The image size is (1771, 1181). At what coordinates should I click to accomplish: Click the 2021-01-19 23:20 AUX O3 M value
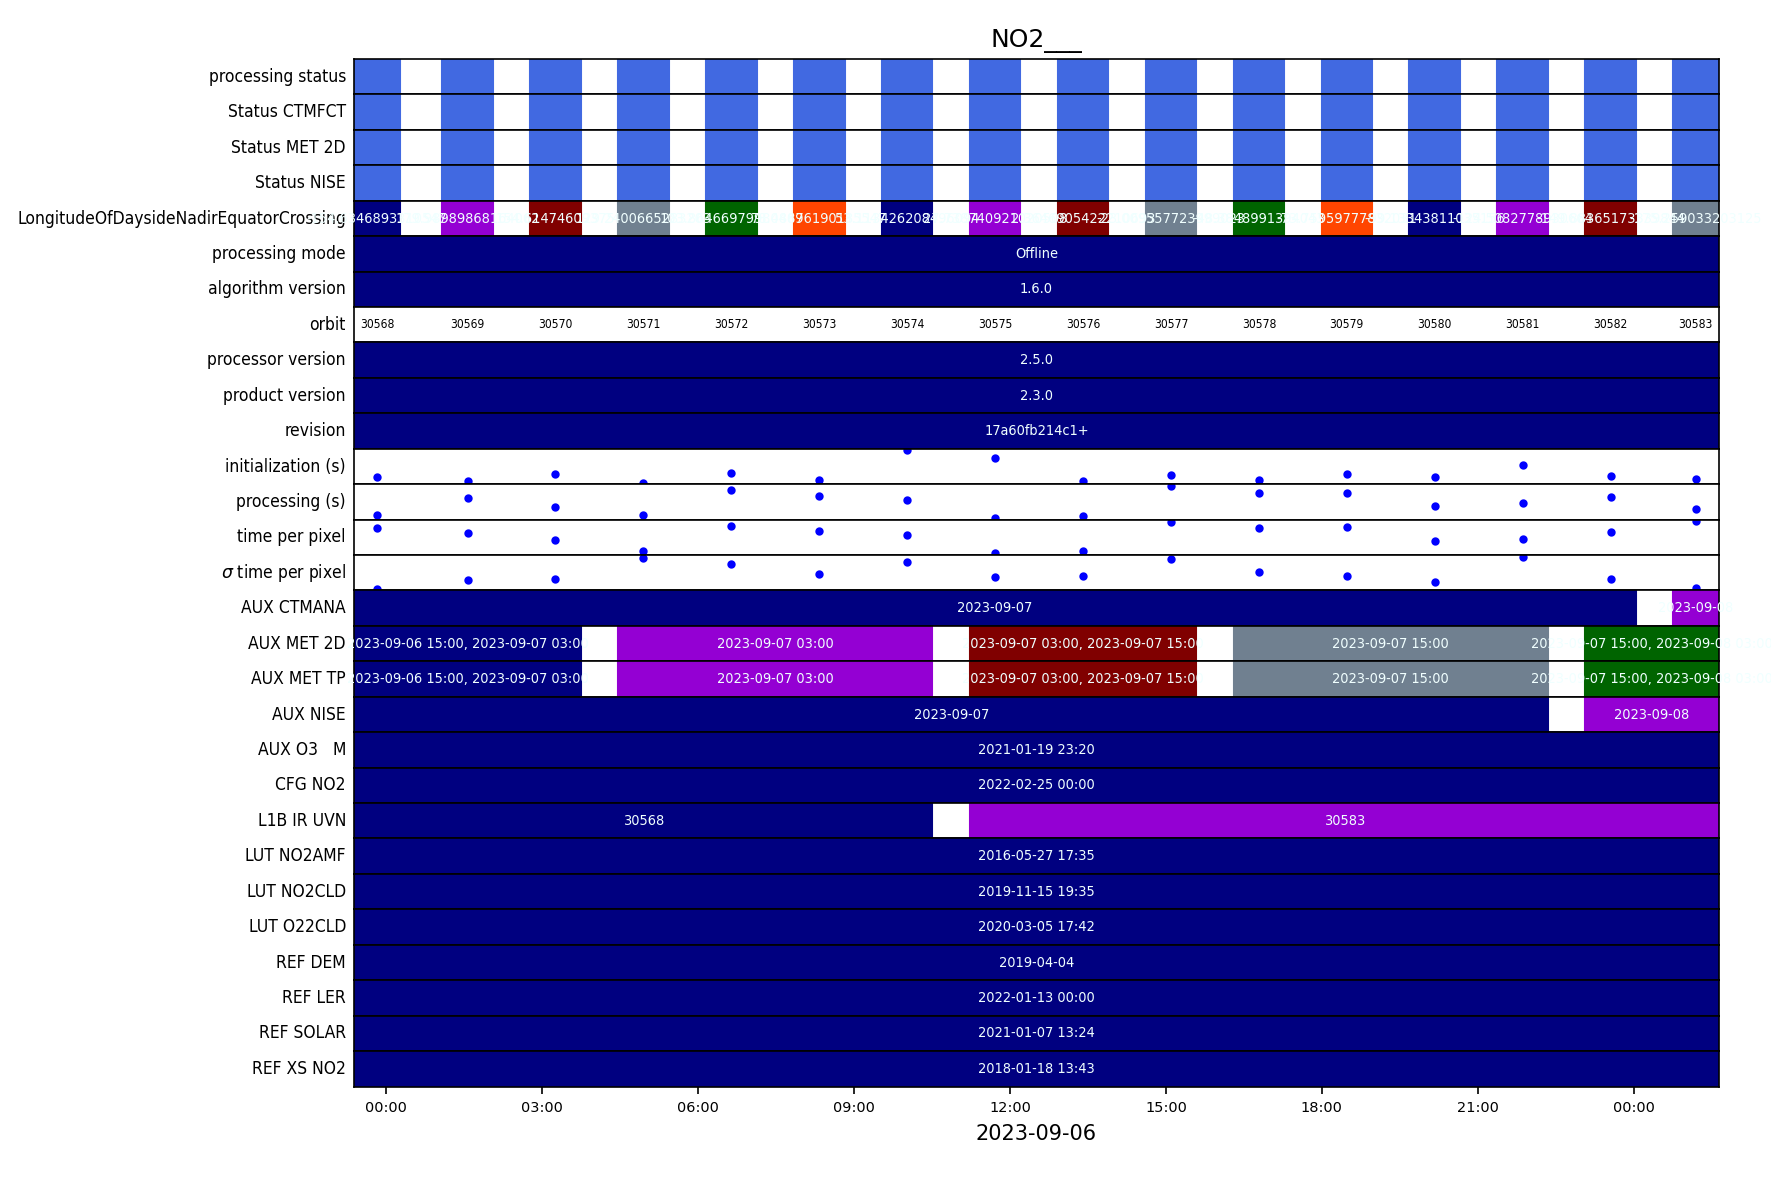click(1036, 749)
